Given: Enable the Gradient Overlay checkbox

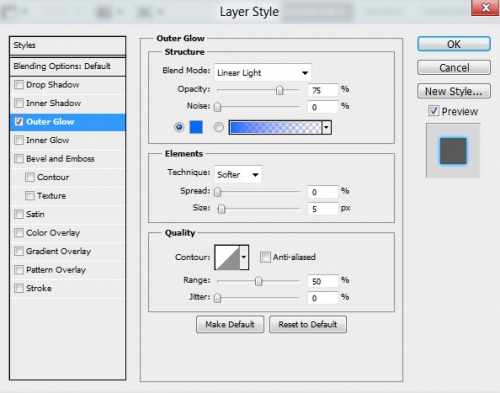Looking at the screenshot, I should pyautogui.click(x=19, y=251).
